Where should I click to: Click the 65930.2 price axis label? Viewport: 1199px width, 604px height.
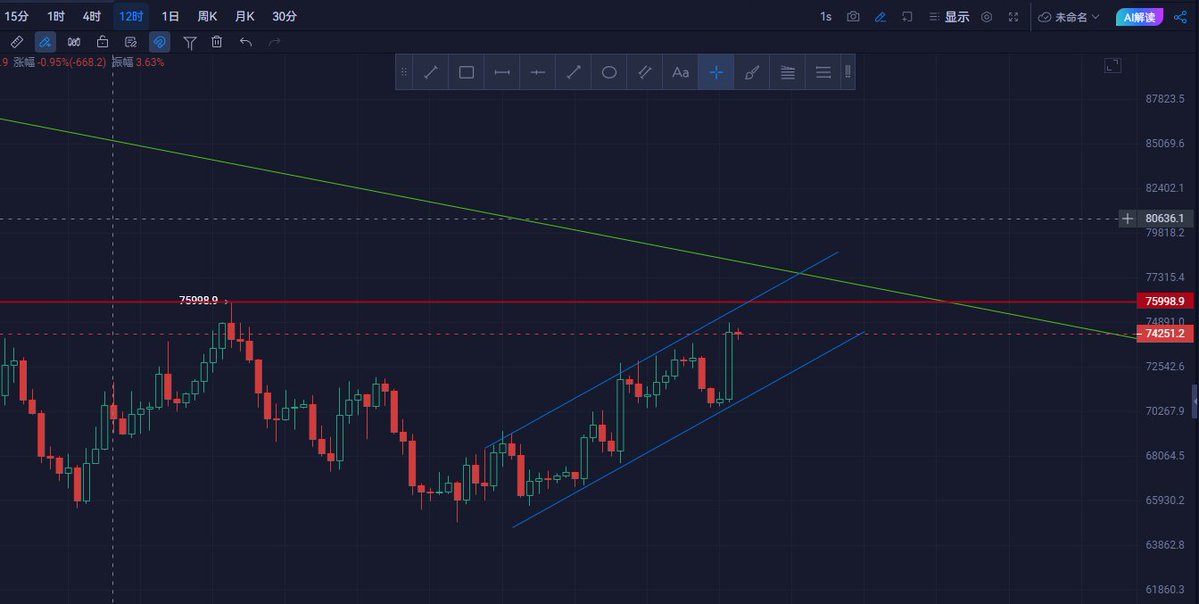pos(1165,500)
